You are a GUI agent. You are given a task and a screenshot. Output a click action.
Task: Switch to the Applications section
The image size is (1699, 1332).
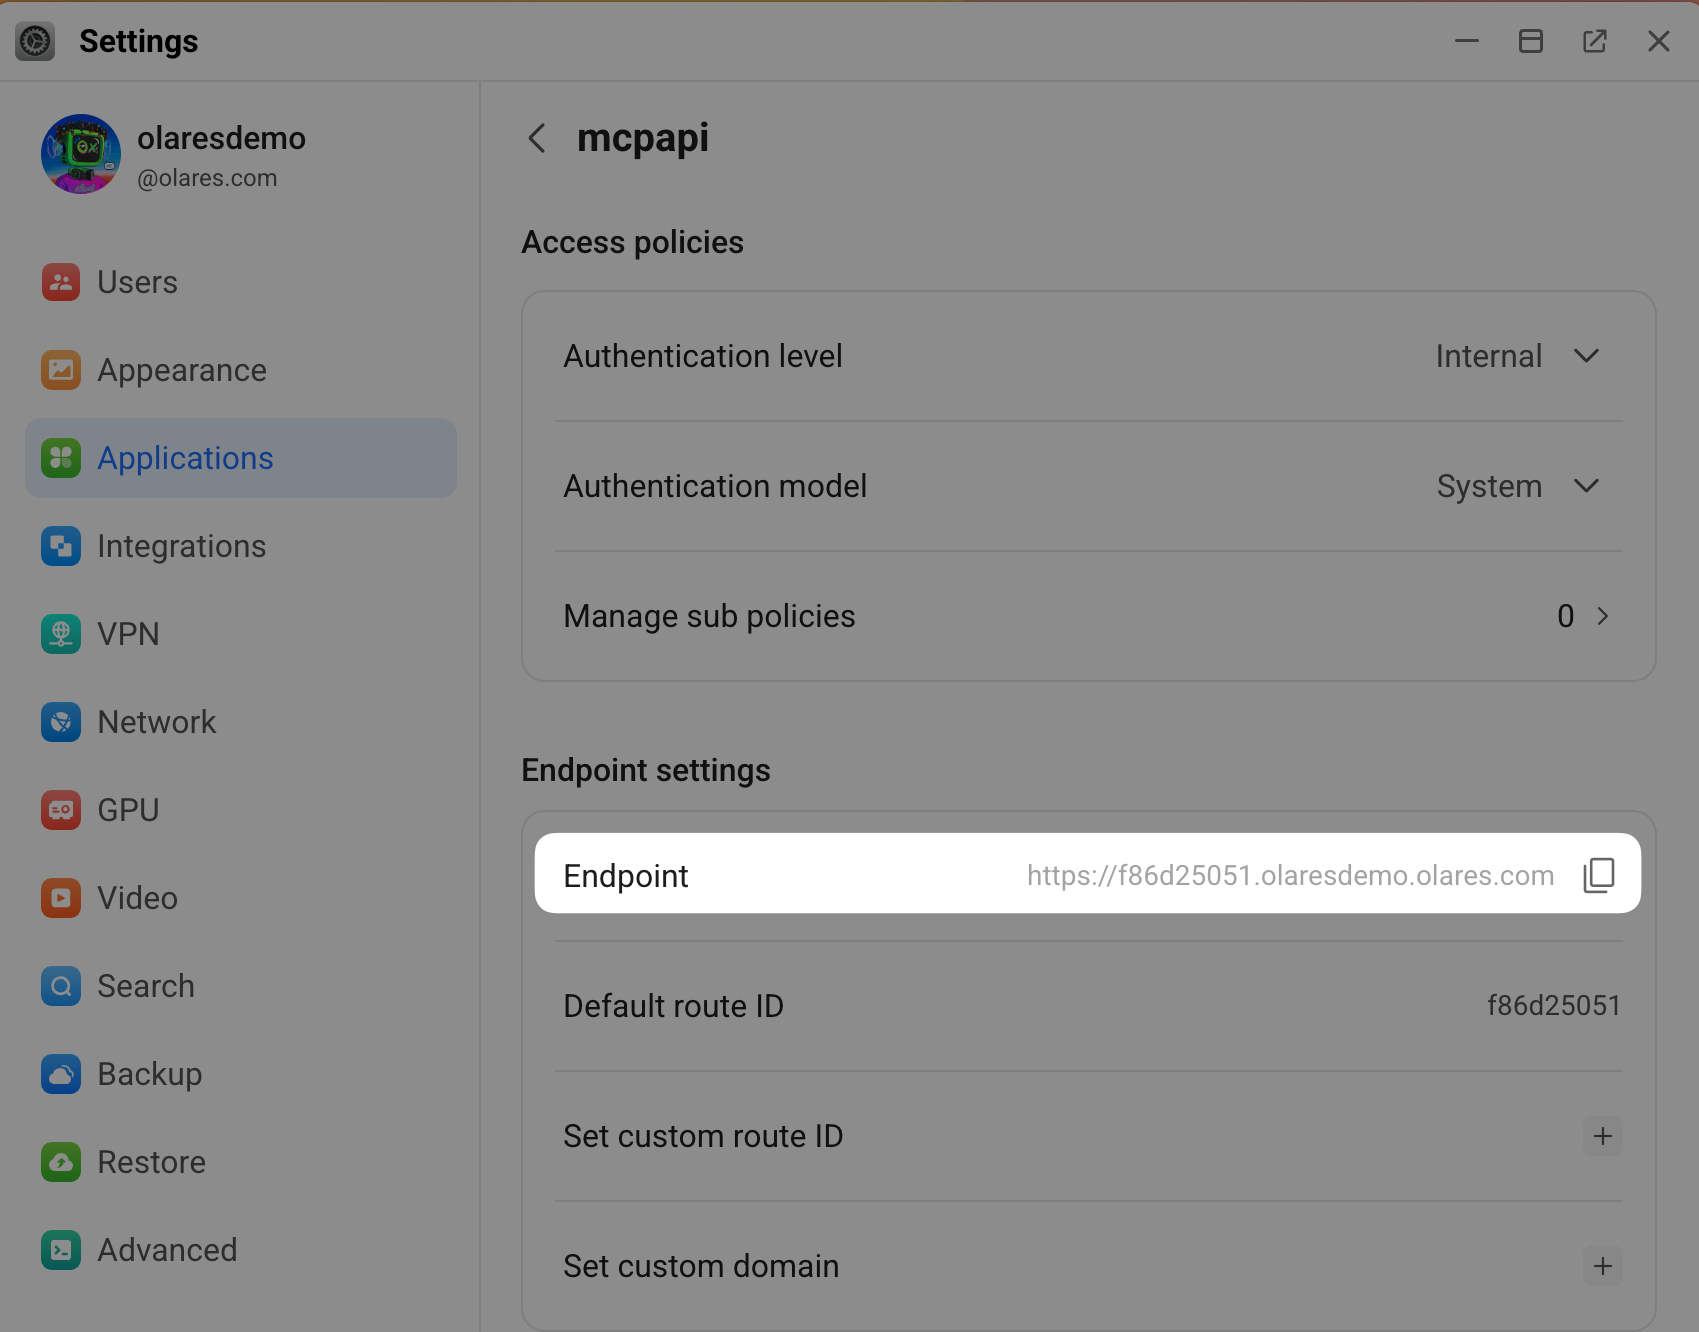185,458
